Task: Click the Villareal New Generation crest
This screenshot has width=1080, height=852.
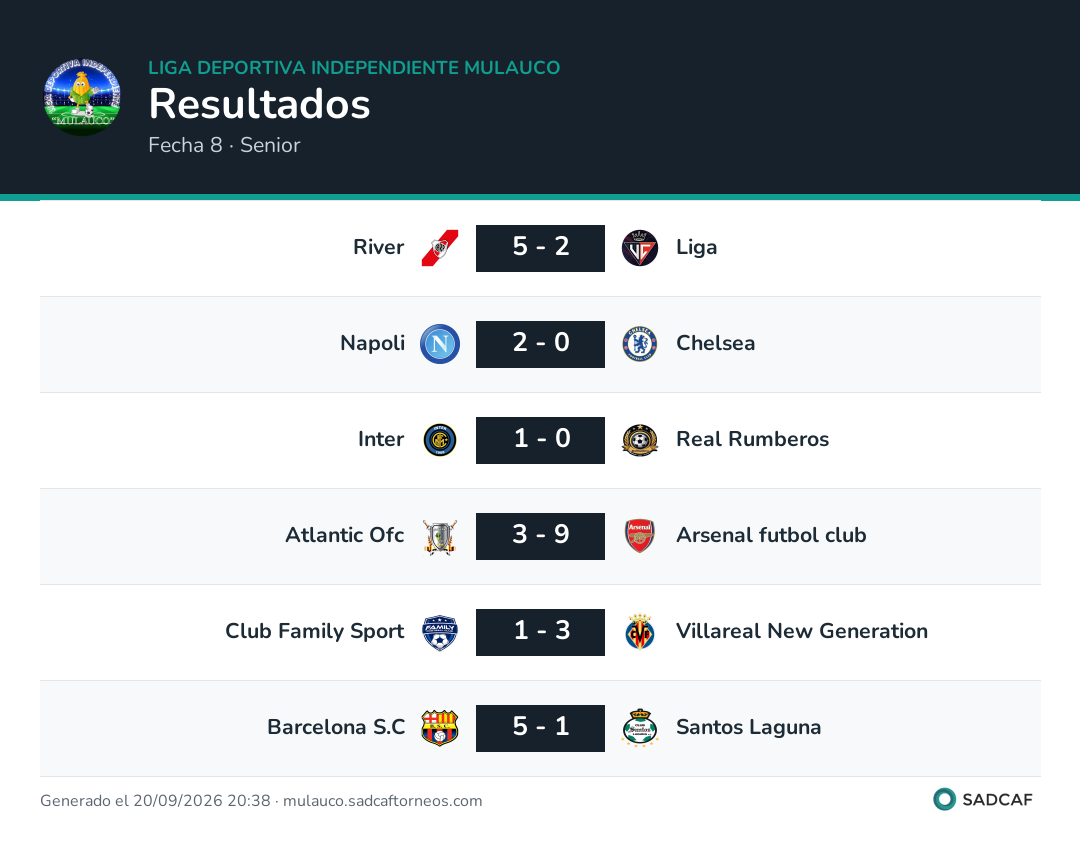Action: click(639, 632)
